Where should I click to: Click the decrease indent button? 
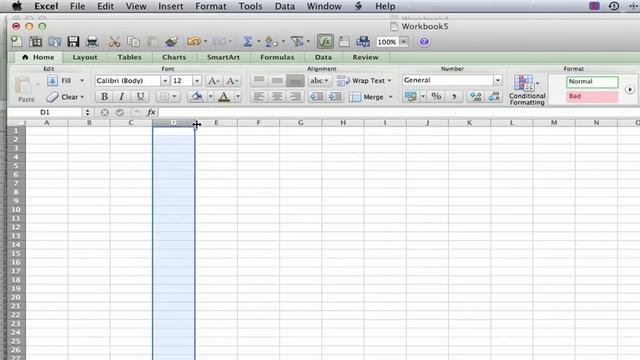(x=317, y=97)
